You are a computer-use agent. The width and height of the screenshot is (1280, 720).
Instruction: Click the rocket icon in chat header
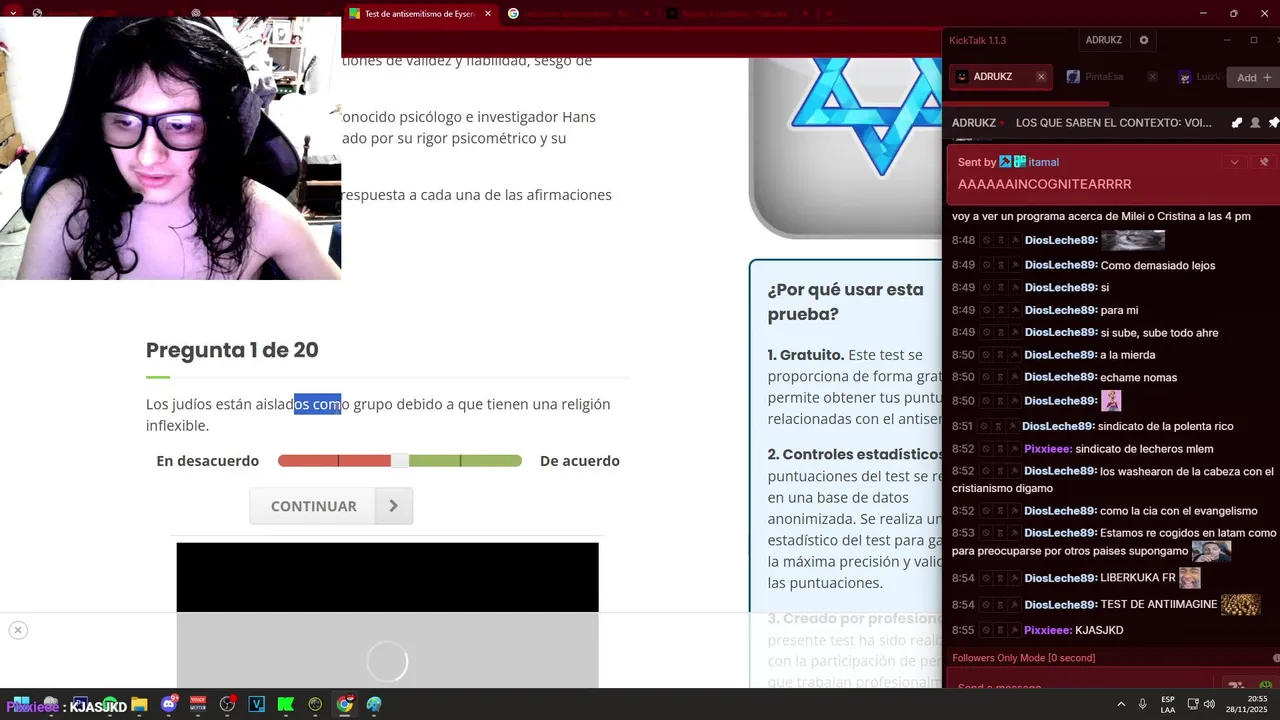pos(1237,123)
